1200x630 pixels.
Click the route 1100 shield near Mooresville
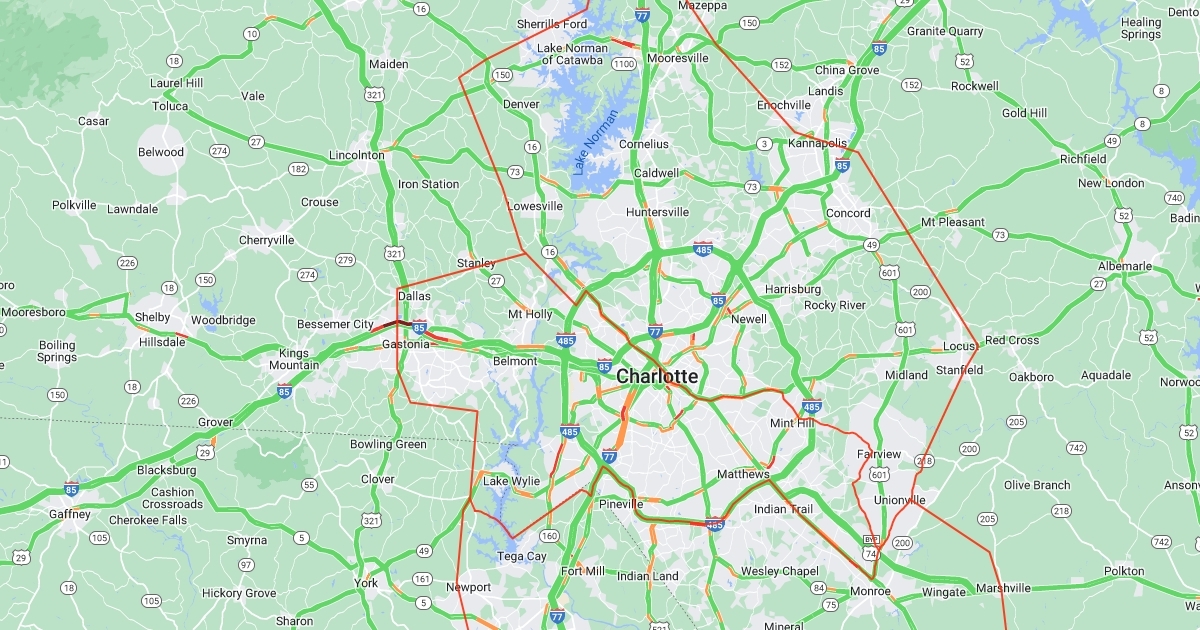[625, 64]
